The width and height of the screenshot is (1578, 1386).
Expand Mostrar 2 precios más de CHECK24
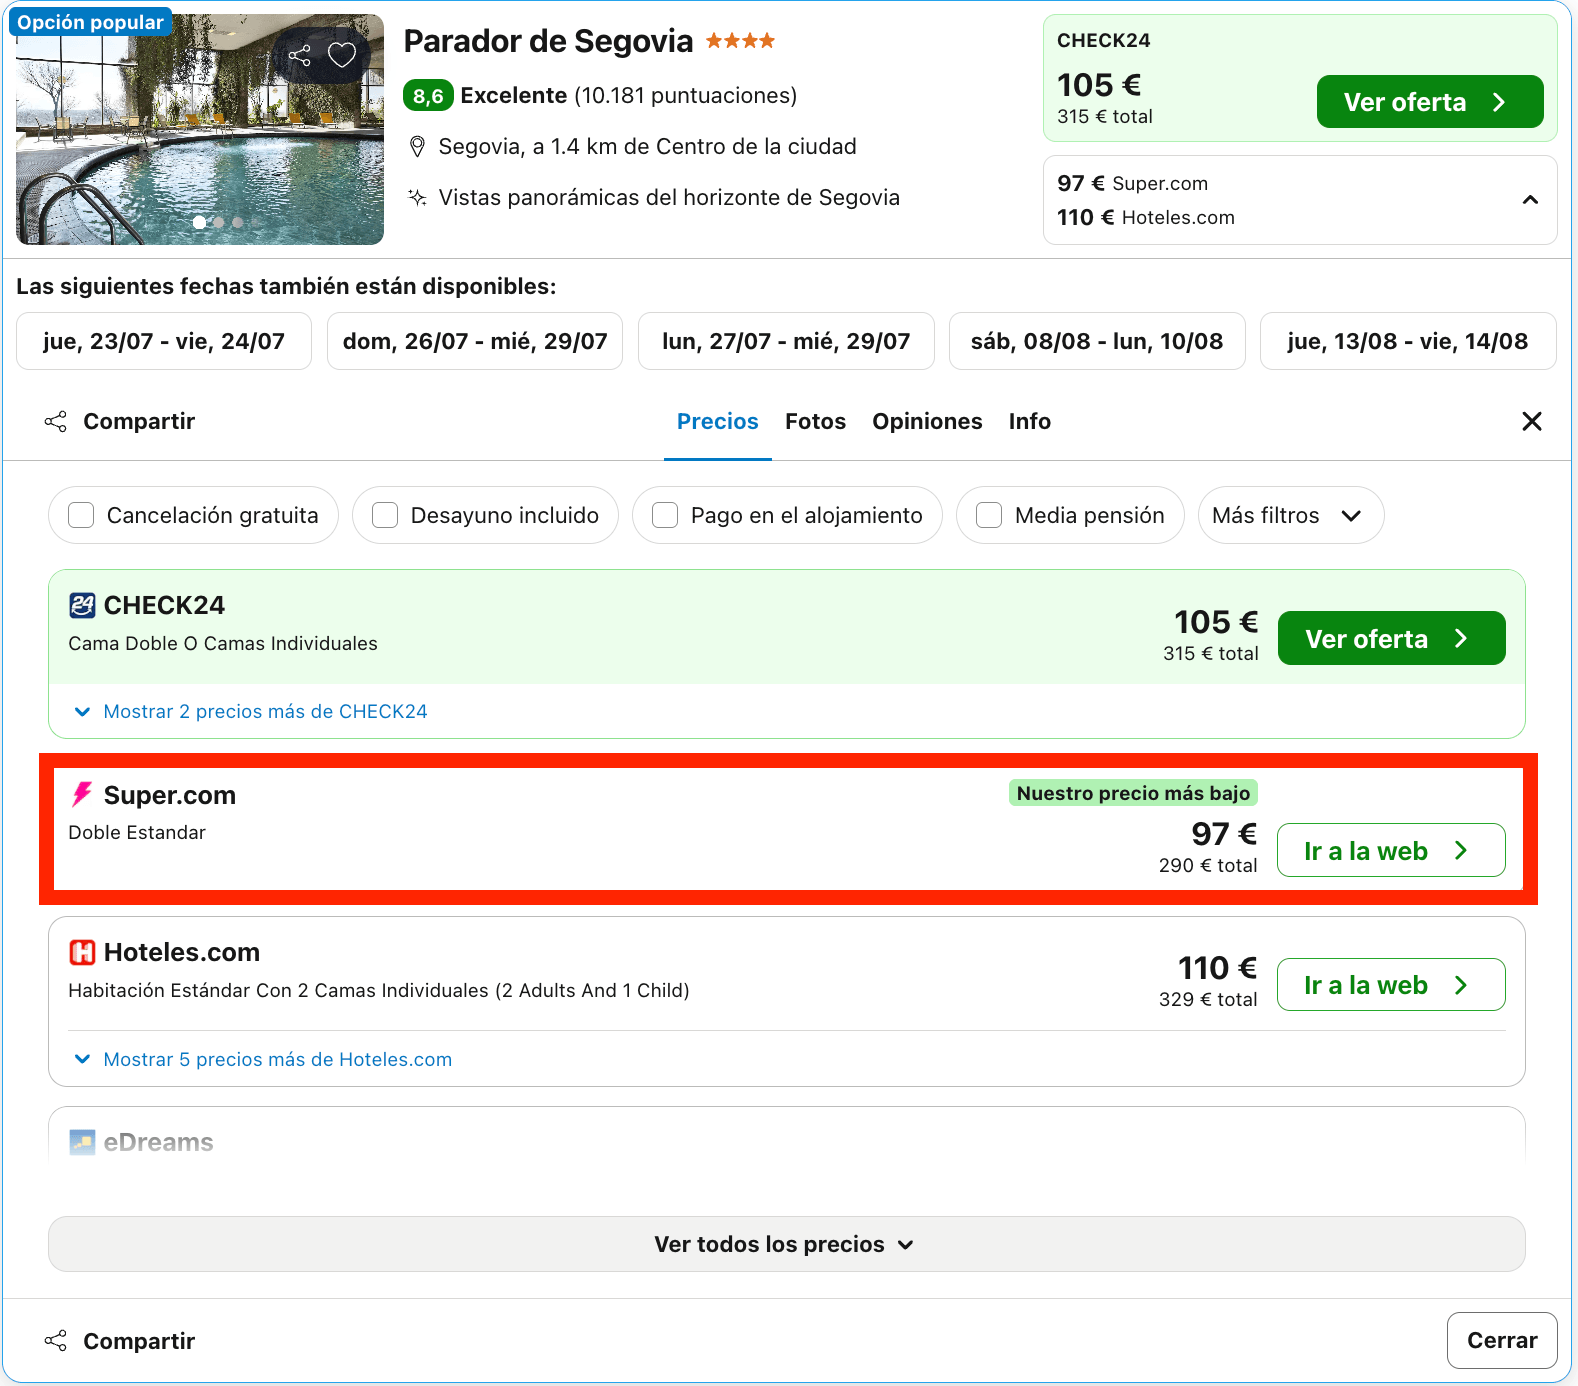tap(252, 711)
